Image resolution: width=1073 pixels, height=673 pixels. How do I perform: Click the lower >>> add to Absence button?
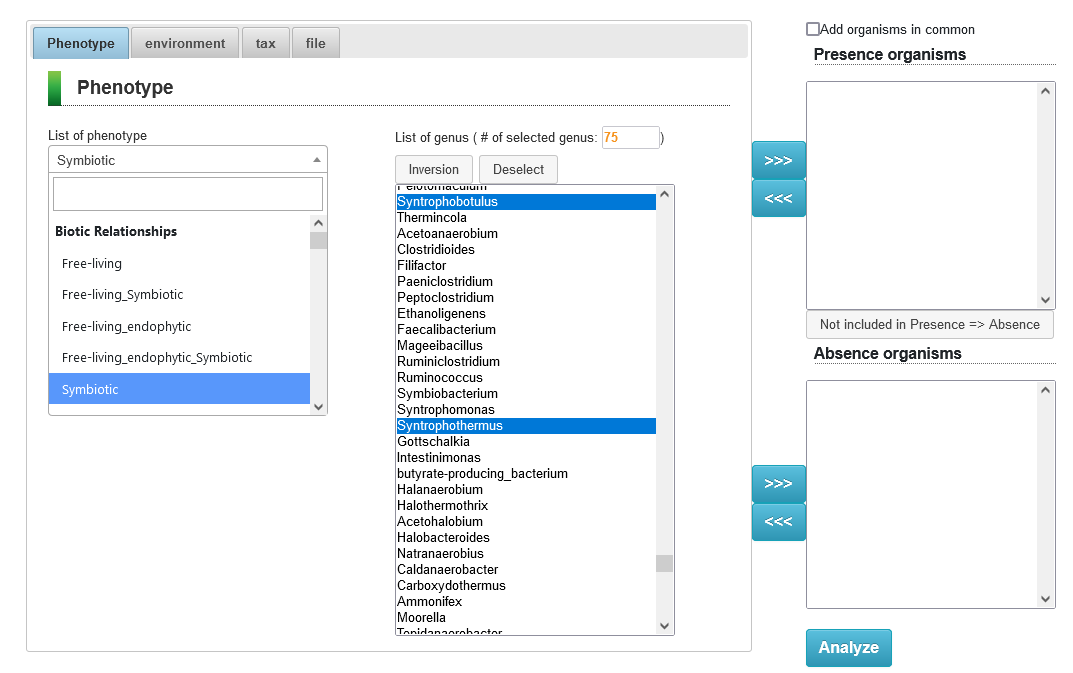(778, 484)
